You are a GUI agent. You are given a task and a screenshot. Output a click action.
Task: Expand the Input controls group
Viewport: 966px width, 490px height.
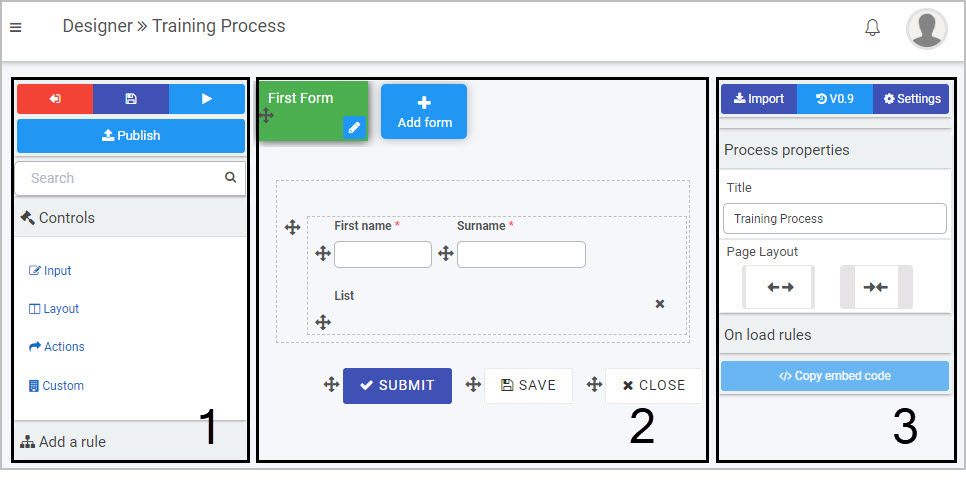click(51, 271)
